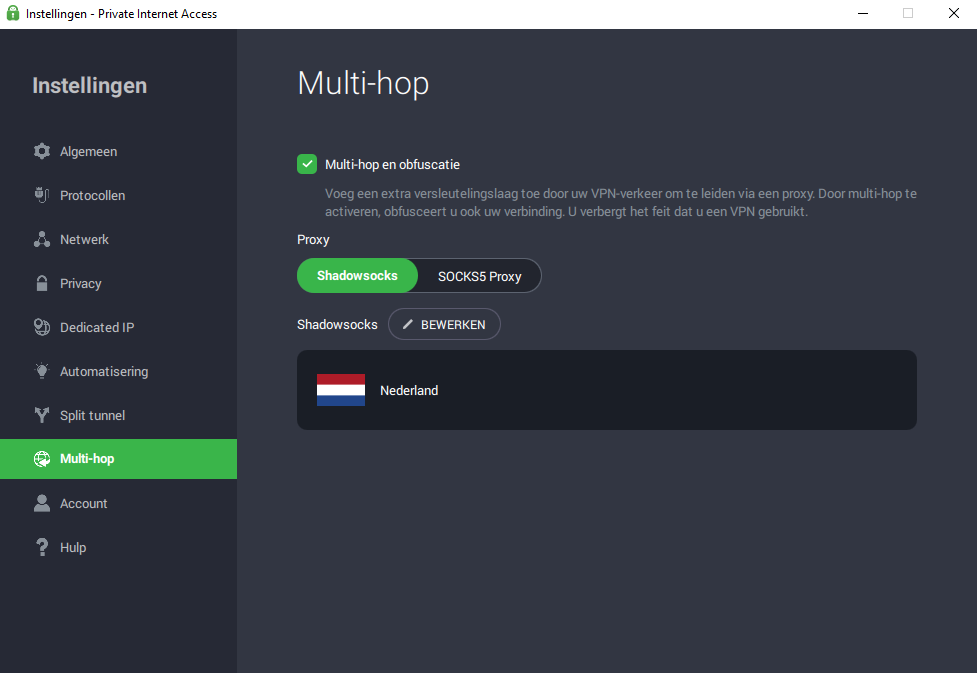Click the Account person icon
The width and height of the screenshot is (977, 673).
click(x=42, y=504)
